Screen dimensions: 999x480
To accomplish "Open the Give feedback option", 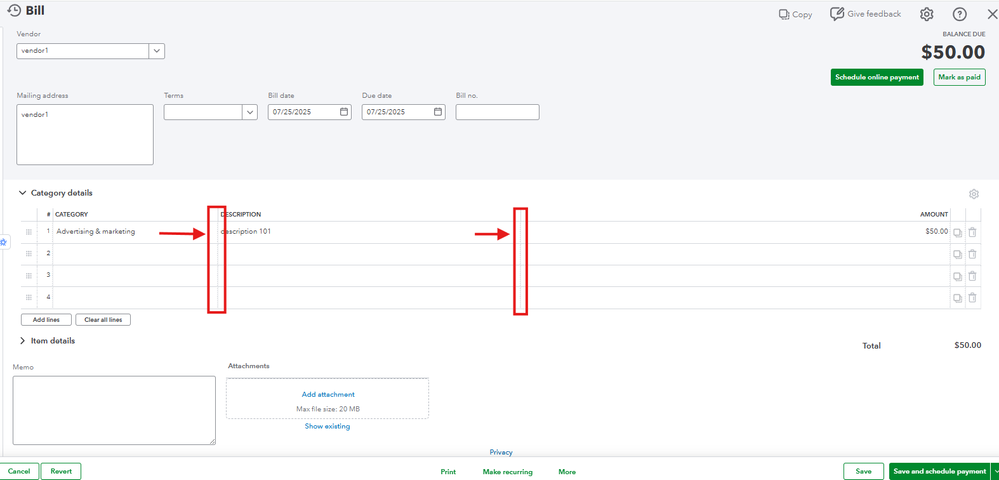I will pos(865,14).
